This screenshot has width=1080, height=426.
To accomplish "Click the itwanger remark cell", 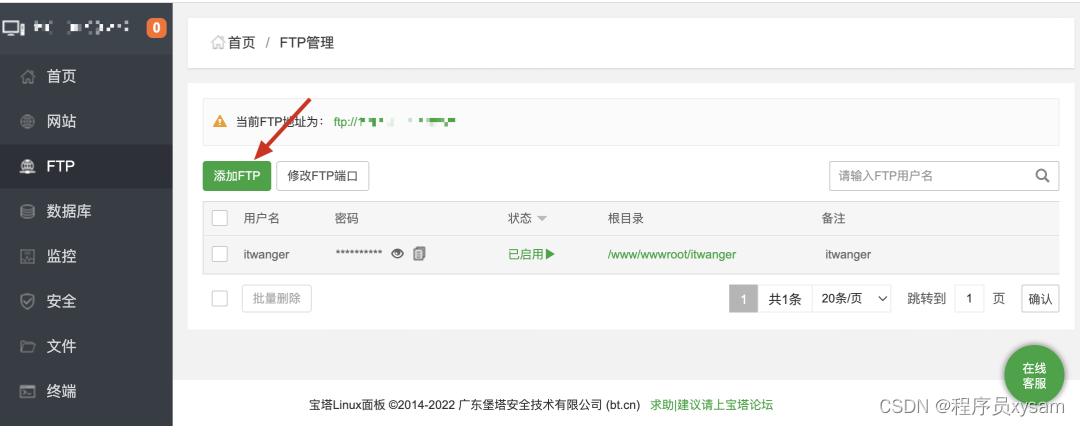I will (x=848, y=254).
